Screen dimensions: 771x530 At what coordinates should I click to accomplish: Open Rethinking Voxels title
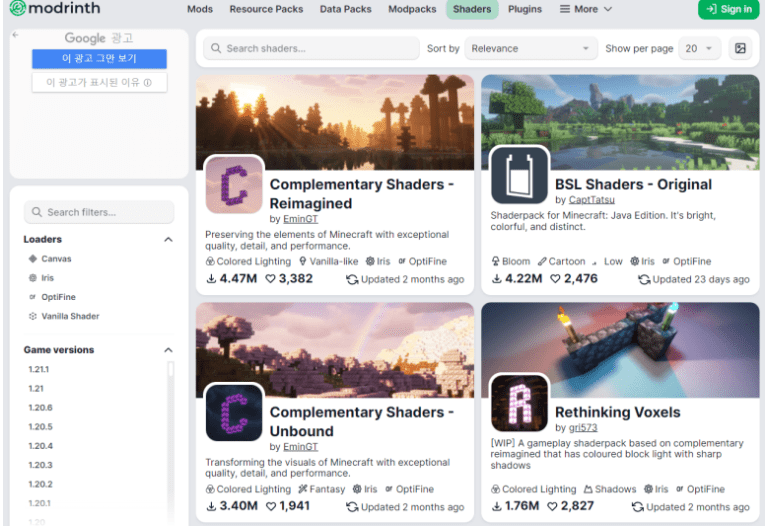618,412
